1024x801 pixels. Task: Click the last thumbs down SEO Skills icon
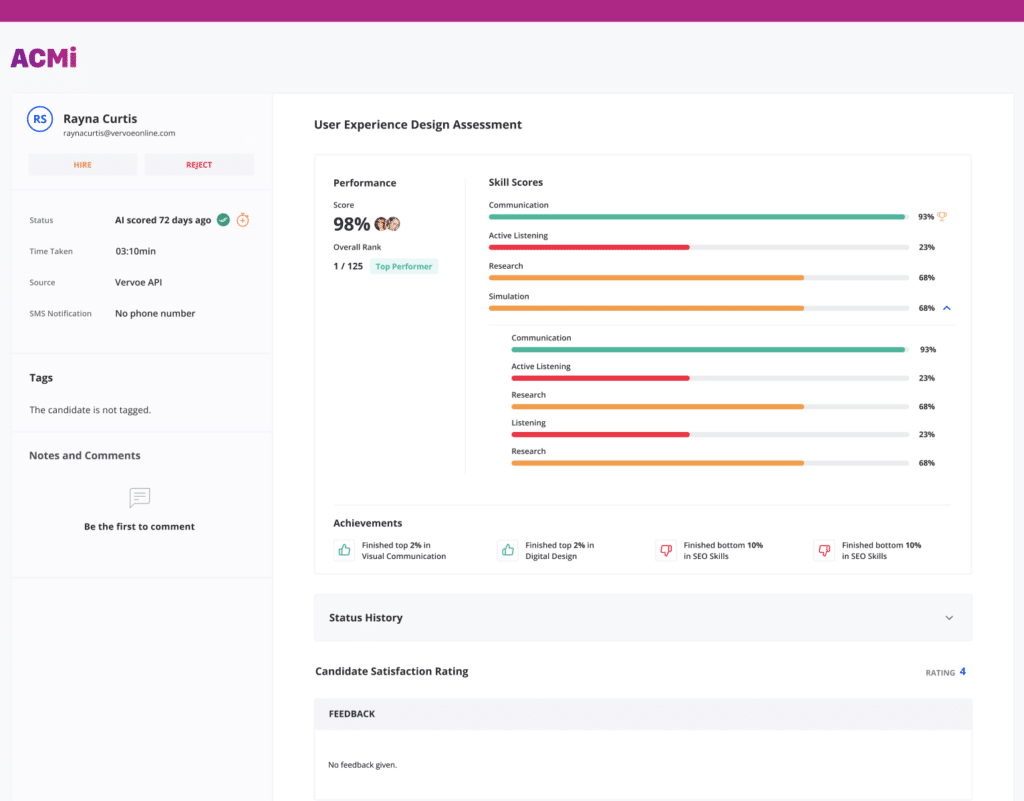coord(824,550)
